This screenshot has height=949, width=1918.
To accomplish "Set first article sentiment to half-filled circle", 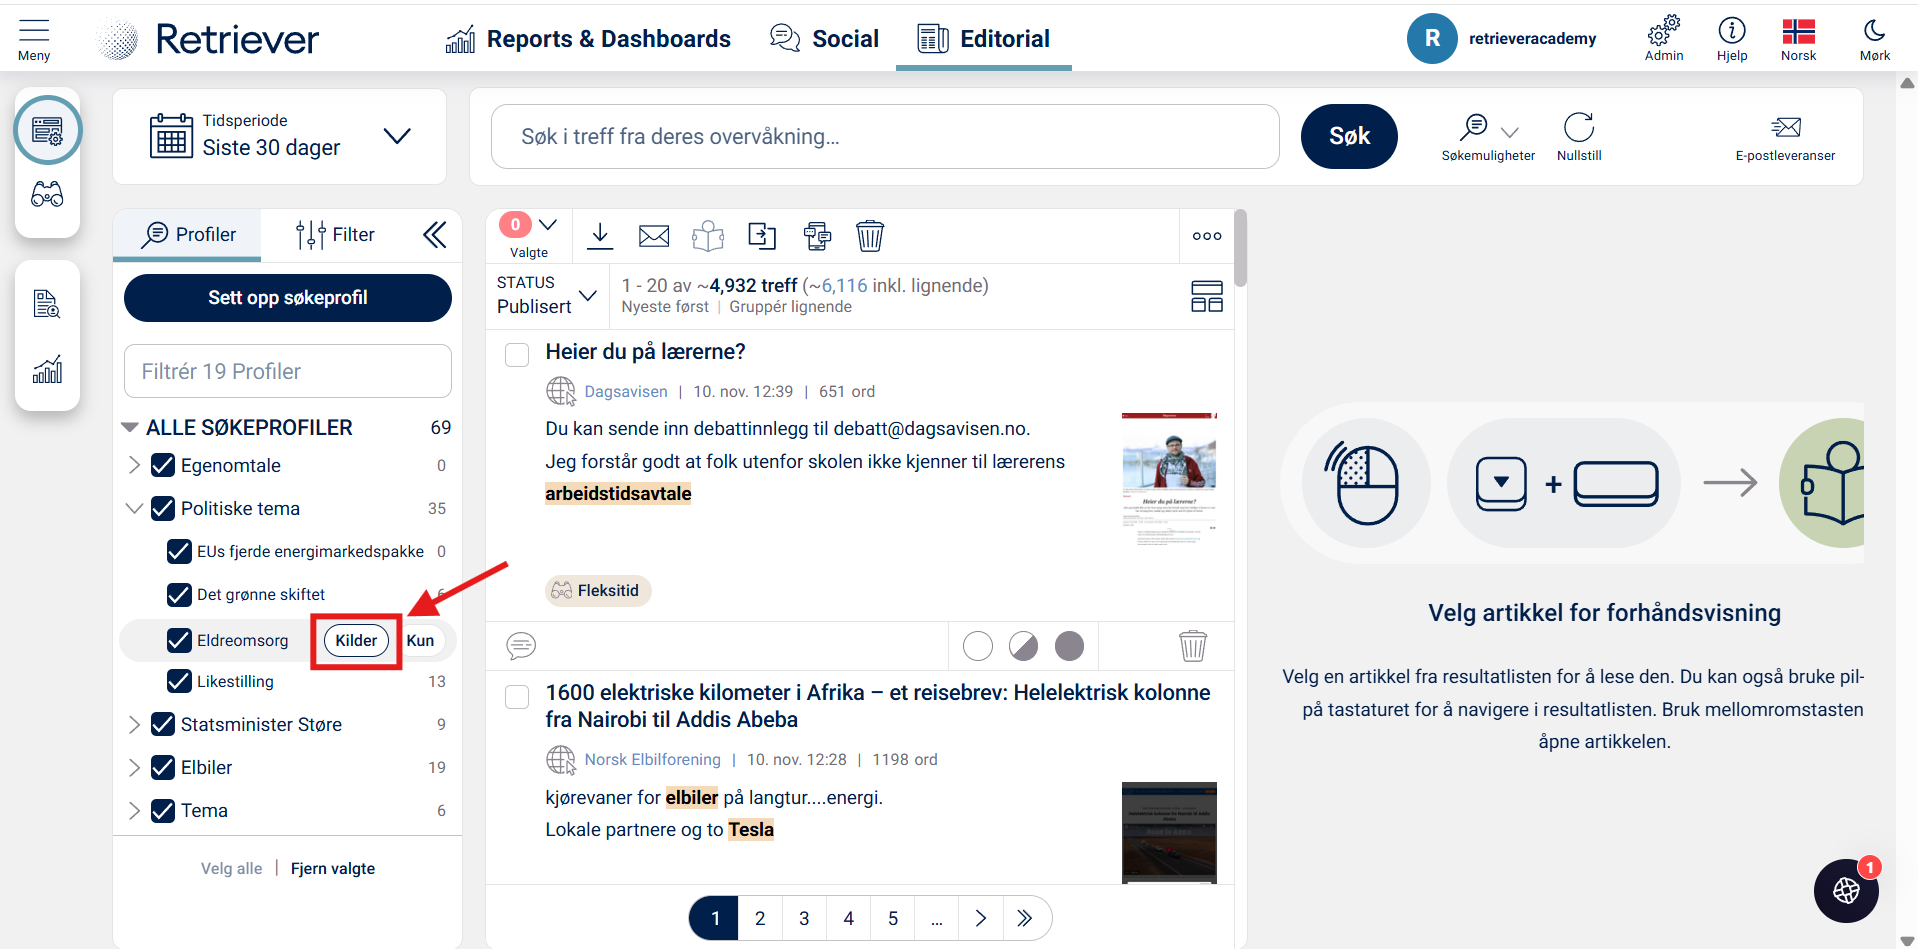I will coord(1023,646).
